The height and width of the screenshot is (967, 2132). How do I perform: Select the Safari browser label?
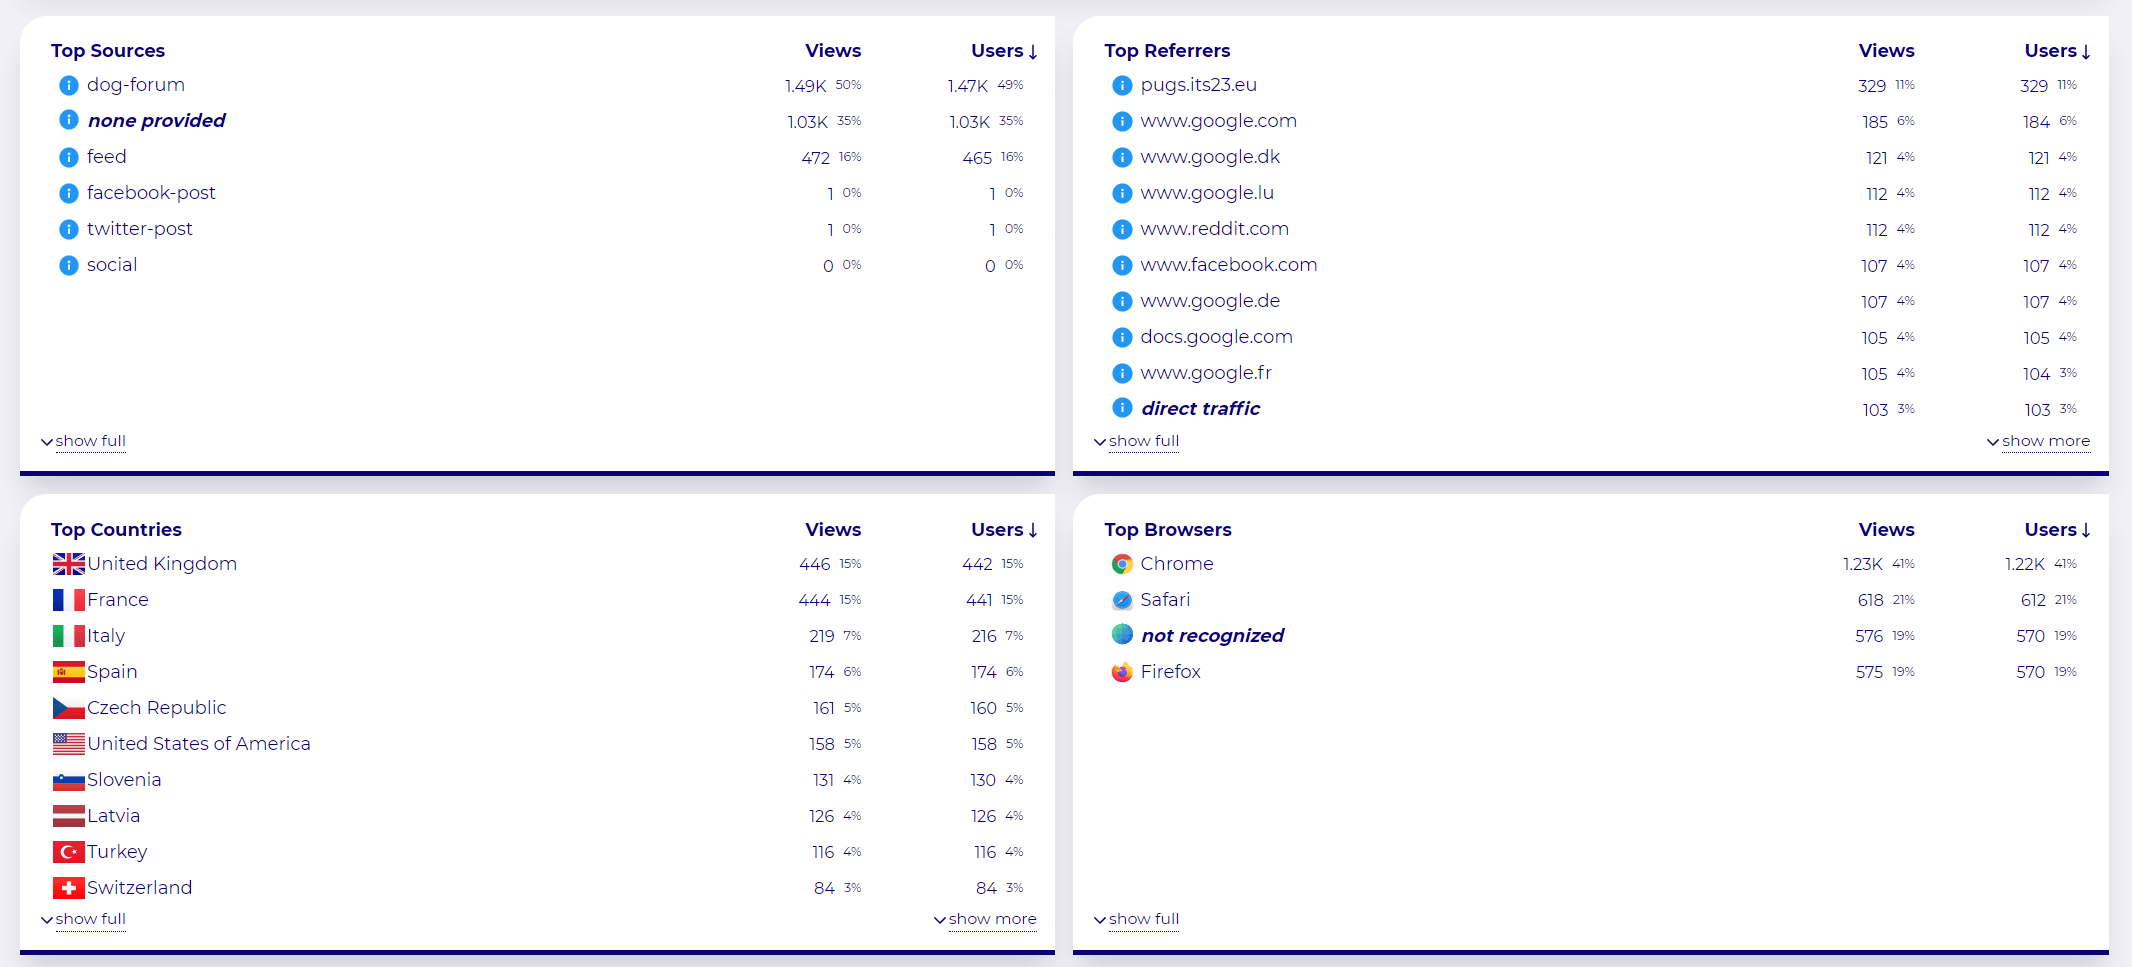coord(1166,600)
